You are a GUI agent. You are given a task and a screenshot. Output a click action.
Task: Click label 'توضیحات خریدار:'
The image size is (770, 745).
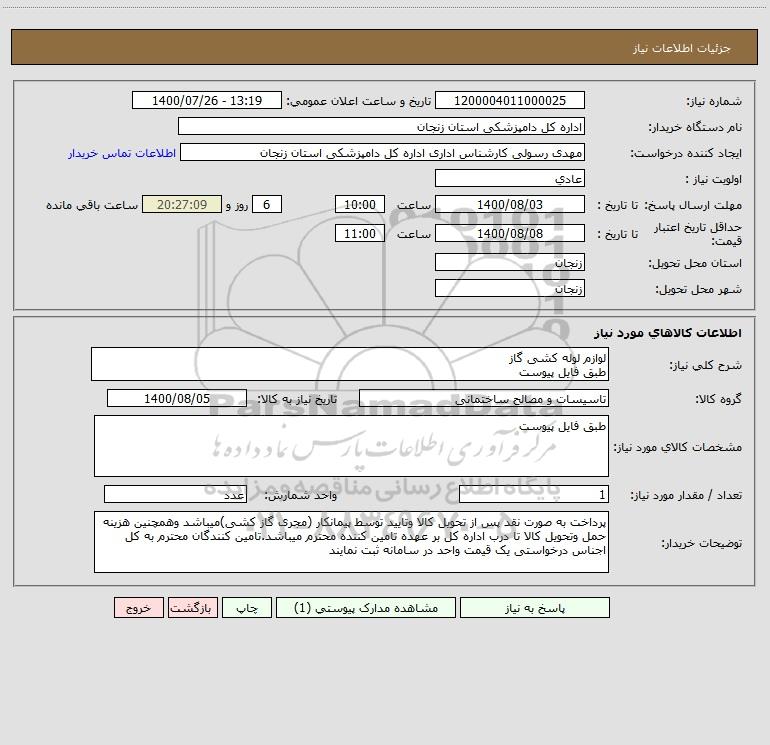[702, 543]
